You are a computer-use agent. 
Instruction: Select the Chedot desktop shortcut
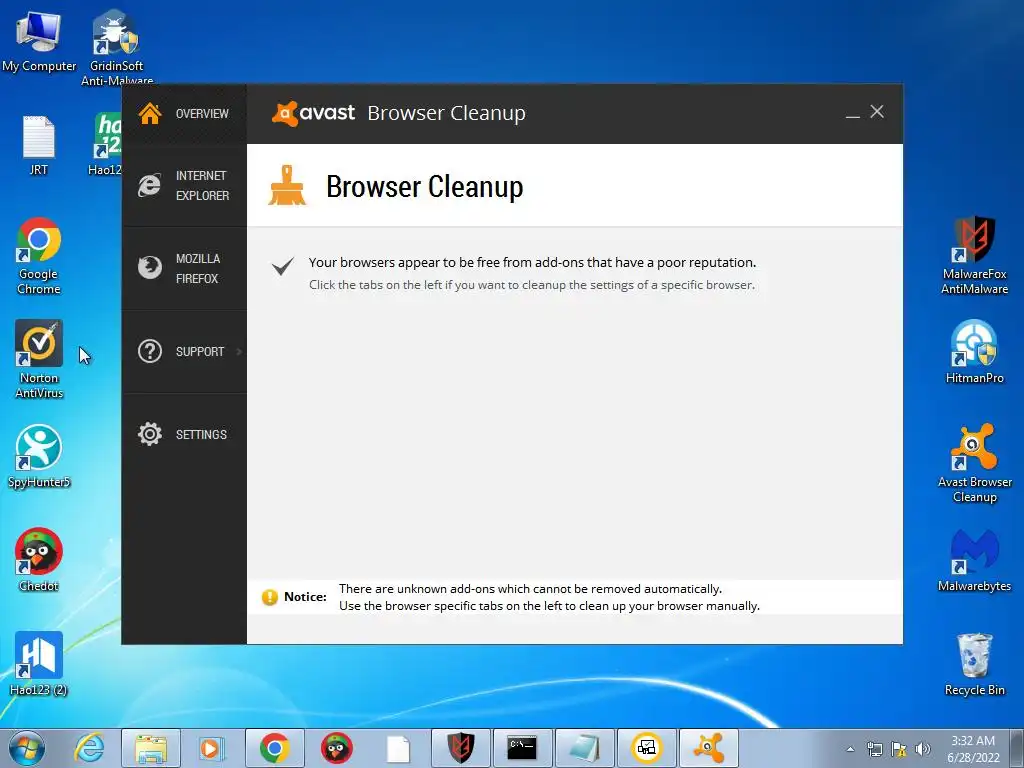tap(39, 560)
